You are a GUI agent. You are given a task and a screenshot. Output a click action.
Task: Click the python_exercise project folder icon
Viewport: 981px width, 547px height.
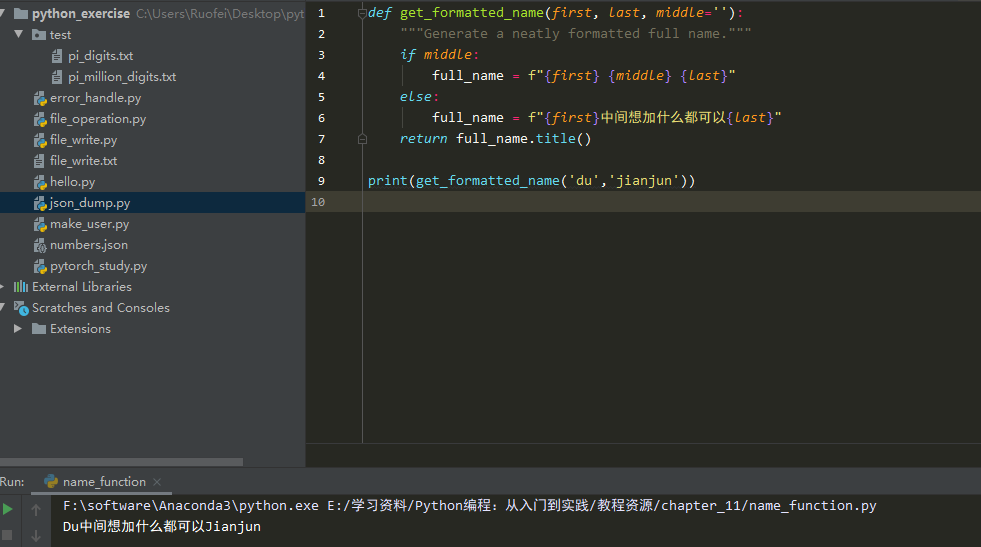pos(21,13)
